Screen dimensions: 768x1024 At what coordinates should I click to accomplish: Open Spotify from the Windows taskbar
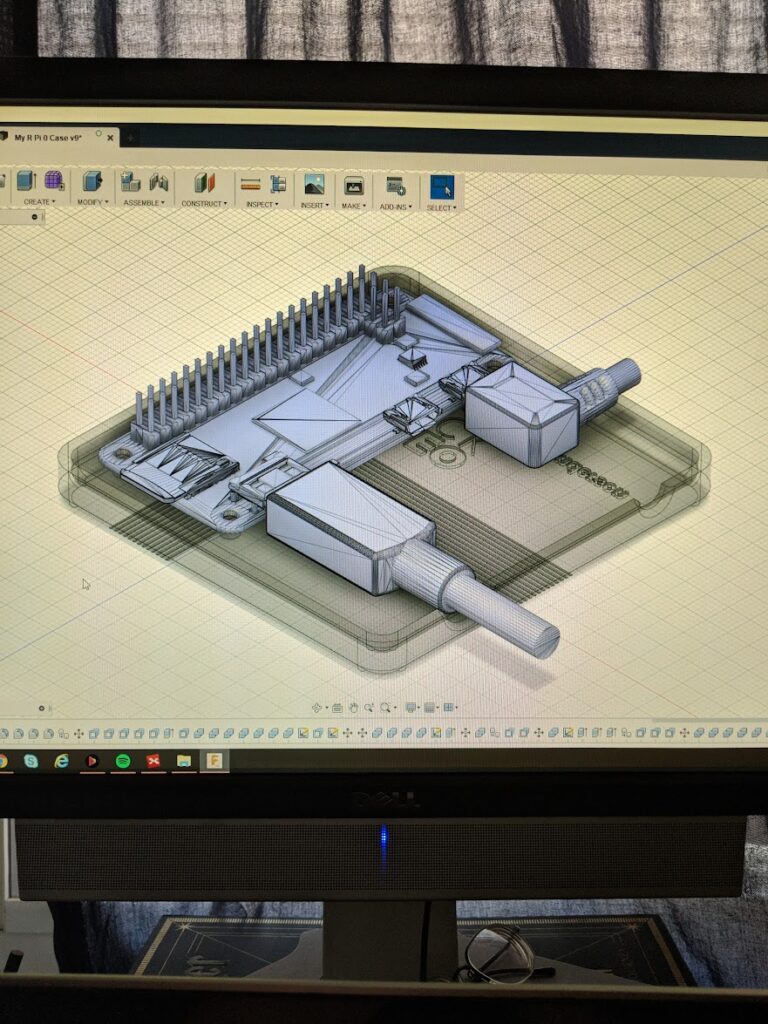pyautogui.click(x=123, y=761)
